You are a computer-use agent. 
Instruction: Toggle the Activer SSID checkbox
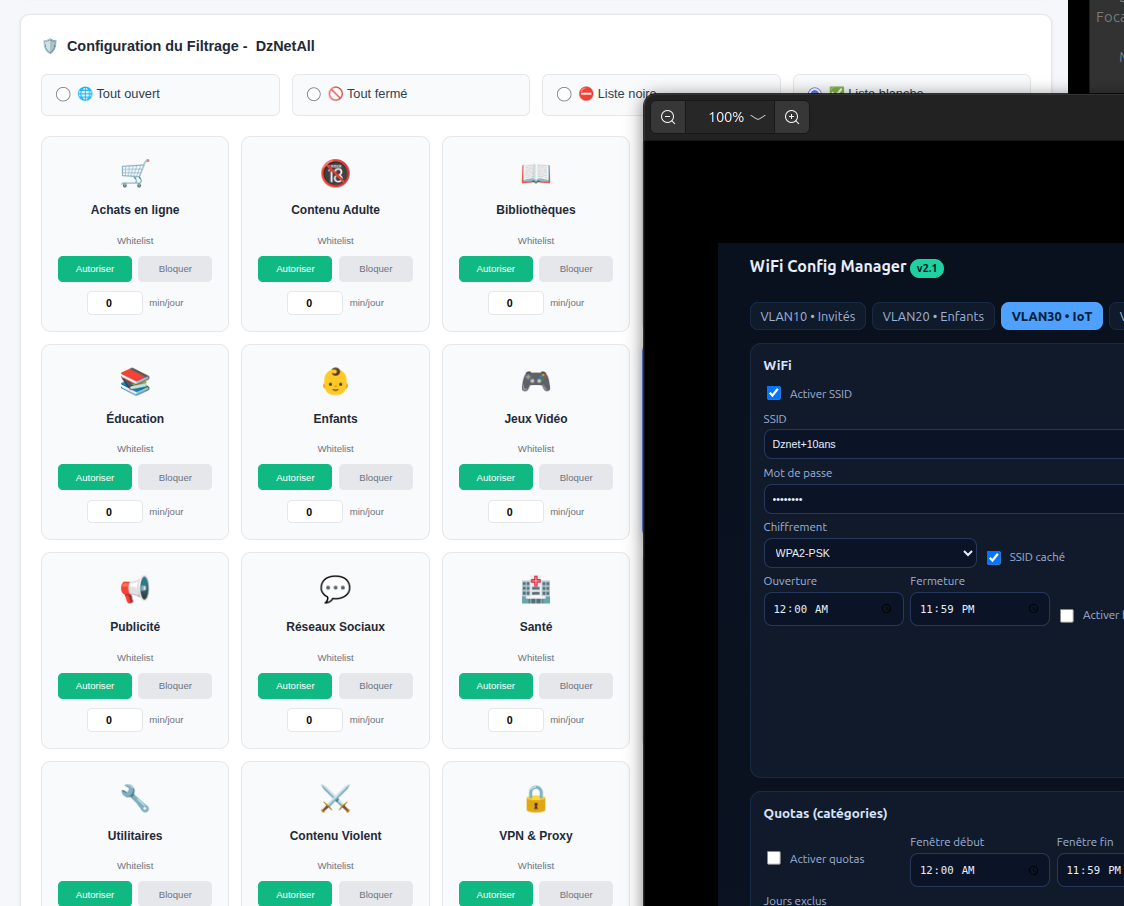pos(773,393)
